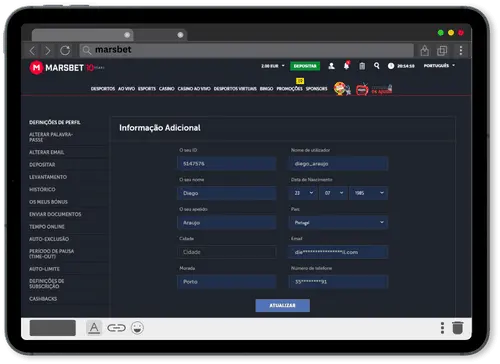500x364 pixels.
Task: Open the Bingo menu item
Action: [266, 89]
